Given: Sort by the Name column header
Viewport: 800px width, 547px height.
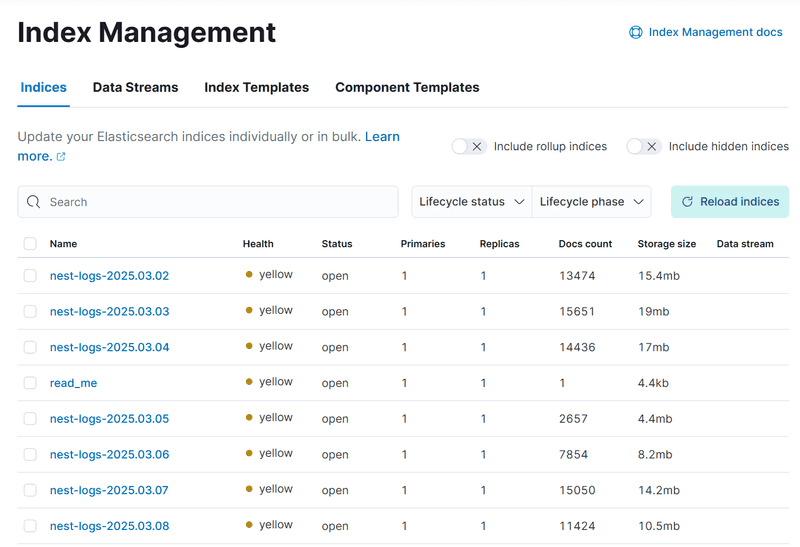Looking at the screenshot, I should [x=63, y=244].
